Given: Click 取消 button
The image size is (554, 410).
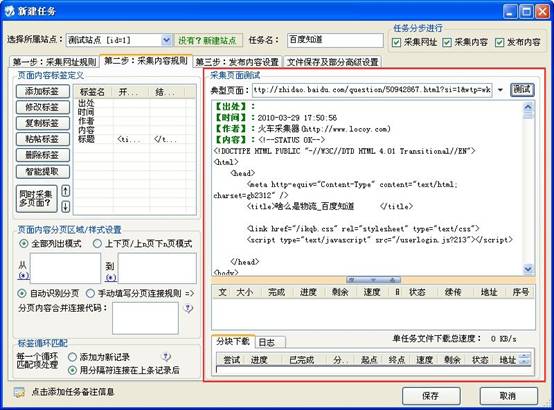Looking at the screenshot, I should [508, 396].
